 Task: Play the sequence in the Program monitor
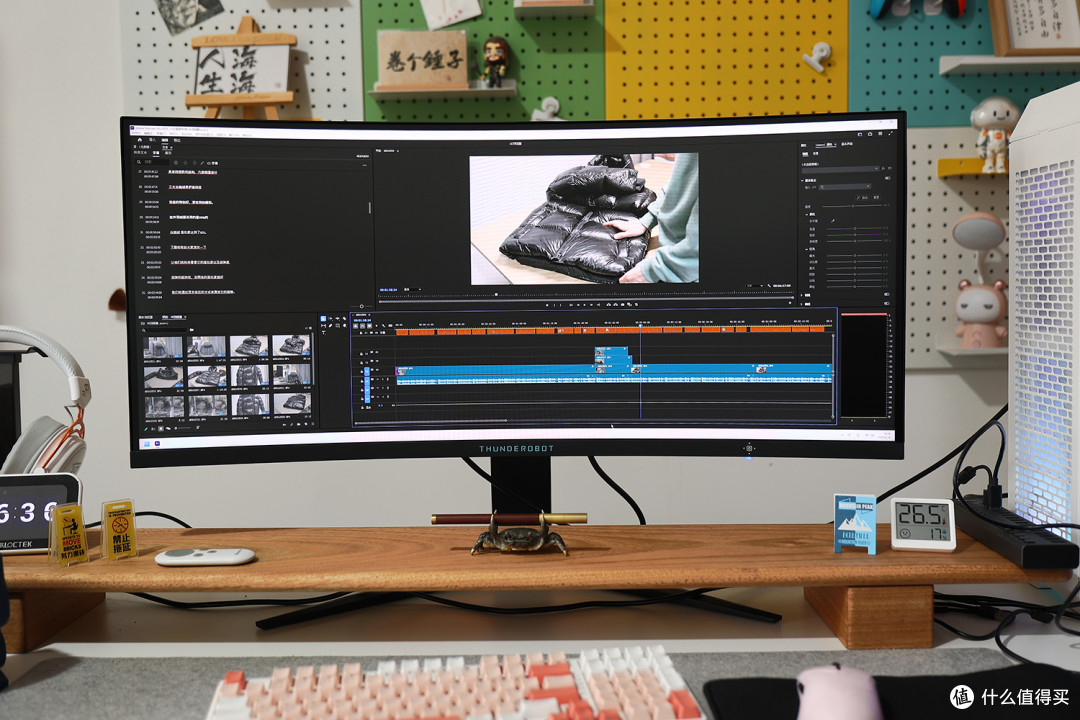pyautogui.click(x=585, y=305)
